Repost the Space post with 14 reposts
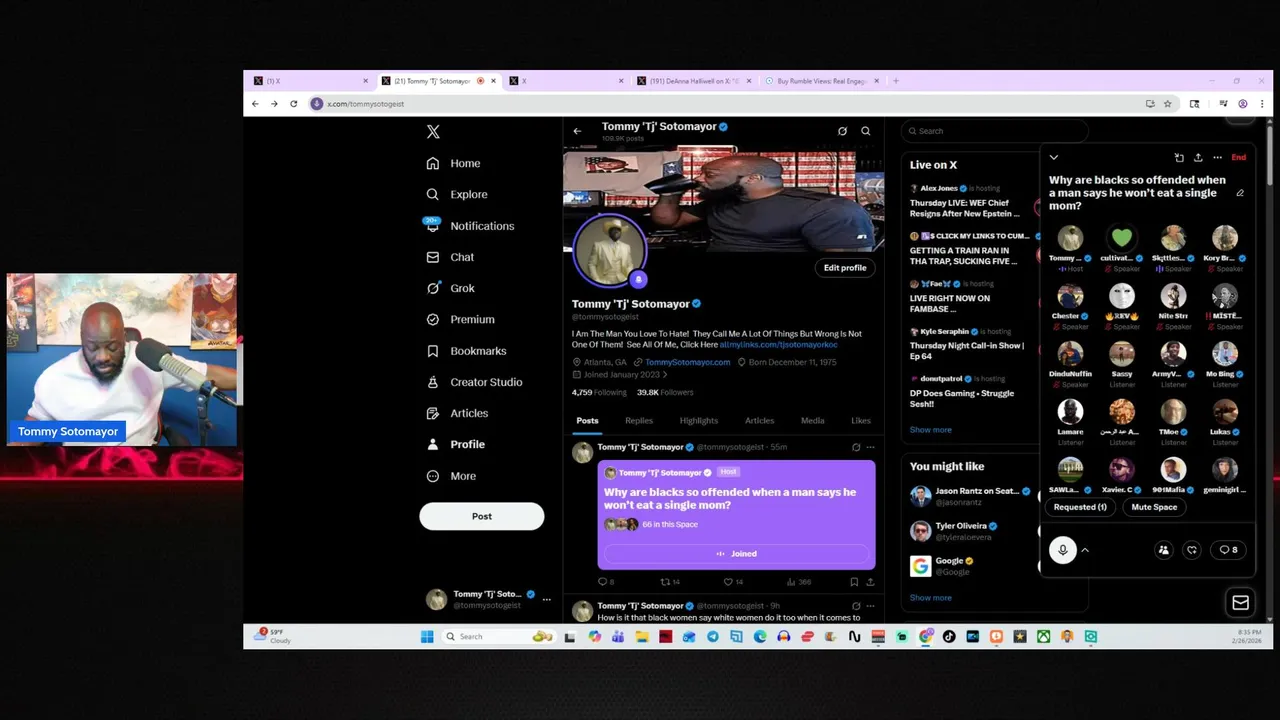Image resolution: width=1280 pixels, height=720 pixels. click(670, 581)
